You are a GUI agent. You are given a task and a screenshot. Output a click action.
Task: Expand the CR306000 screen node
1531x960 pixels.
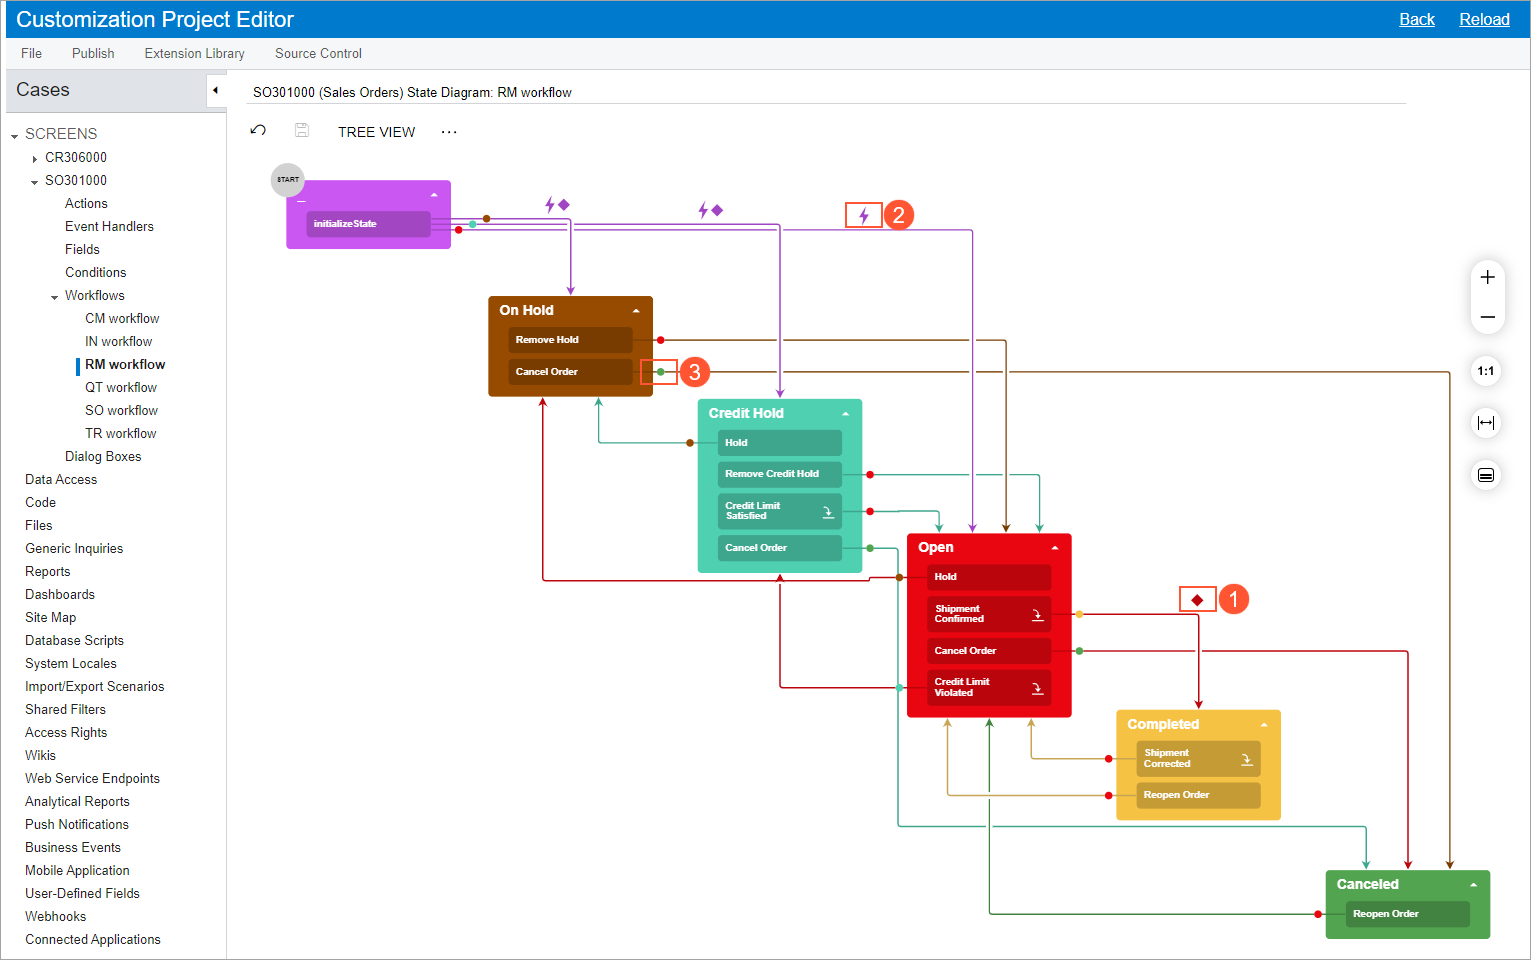[35, 158]
